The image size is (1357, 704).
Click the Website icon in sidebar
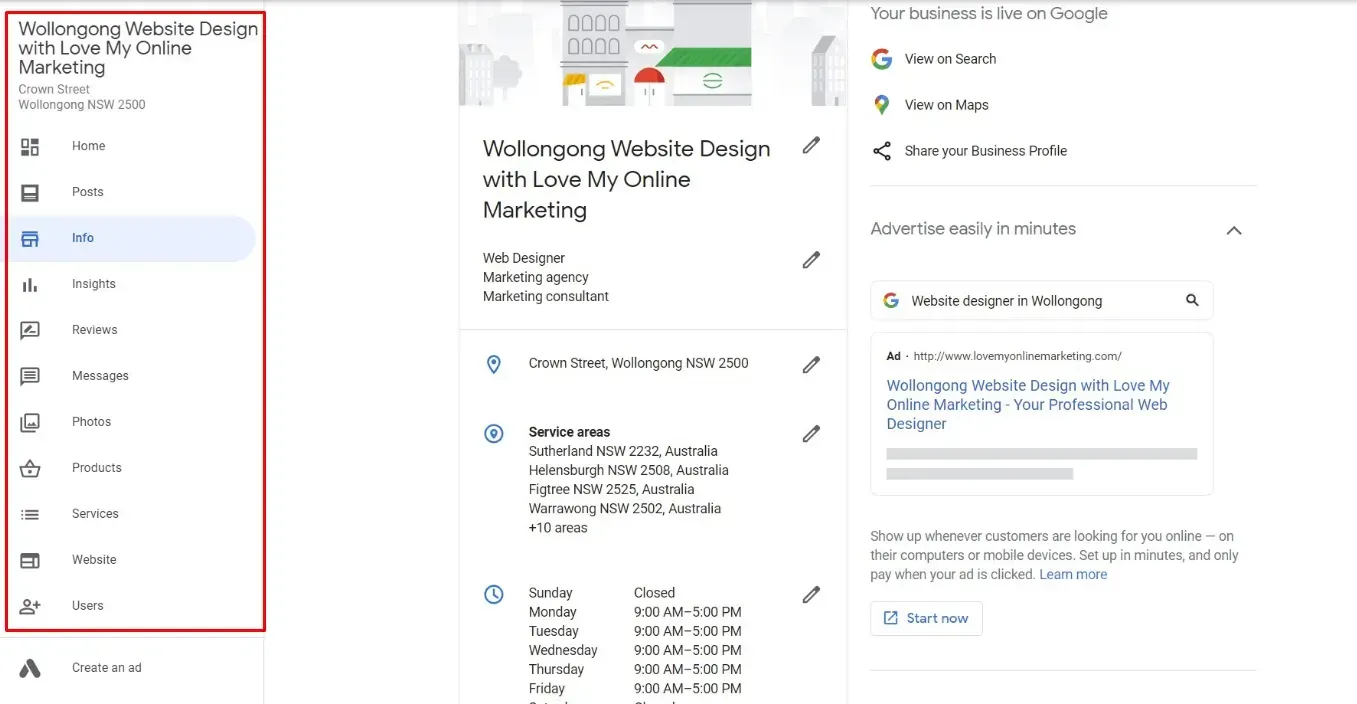30,561
